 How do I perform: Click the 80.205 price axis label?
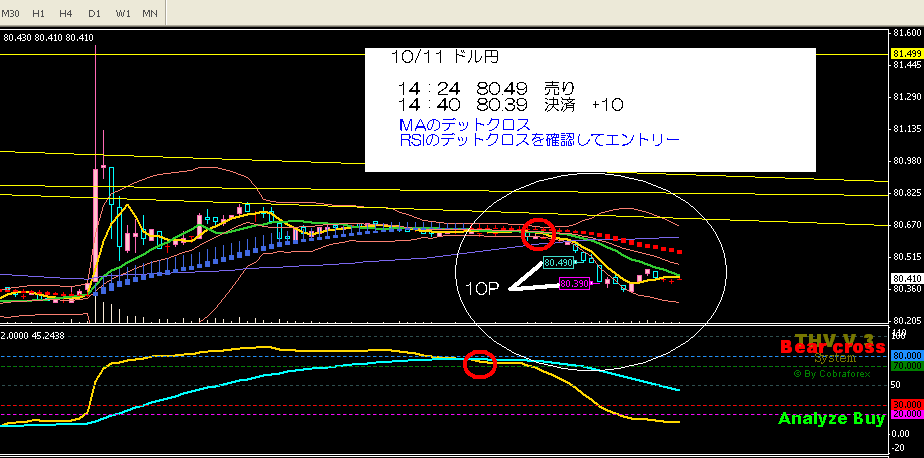[x=906, y=321]
